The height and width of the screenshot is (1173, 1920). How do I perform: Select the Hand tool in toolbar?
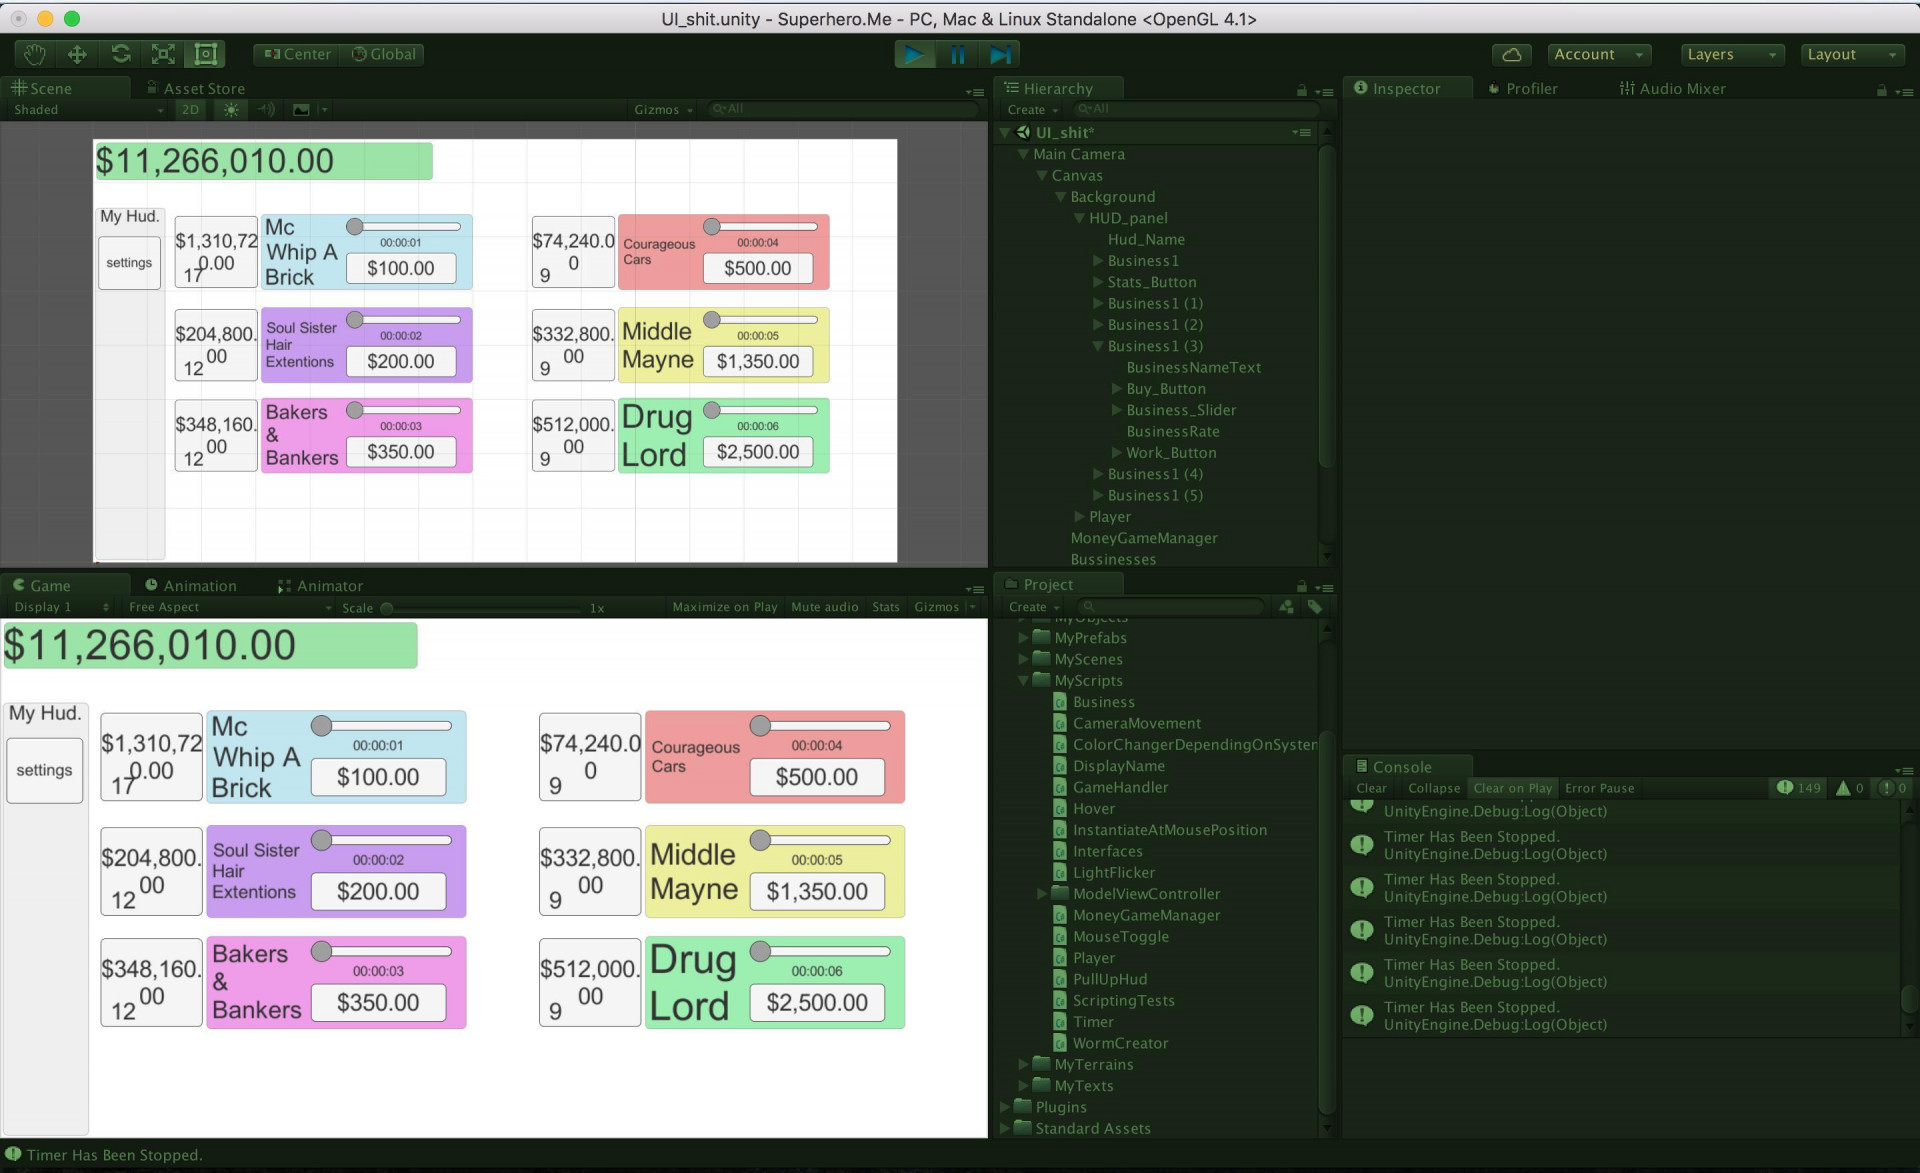point(35,54)
